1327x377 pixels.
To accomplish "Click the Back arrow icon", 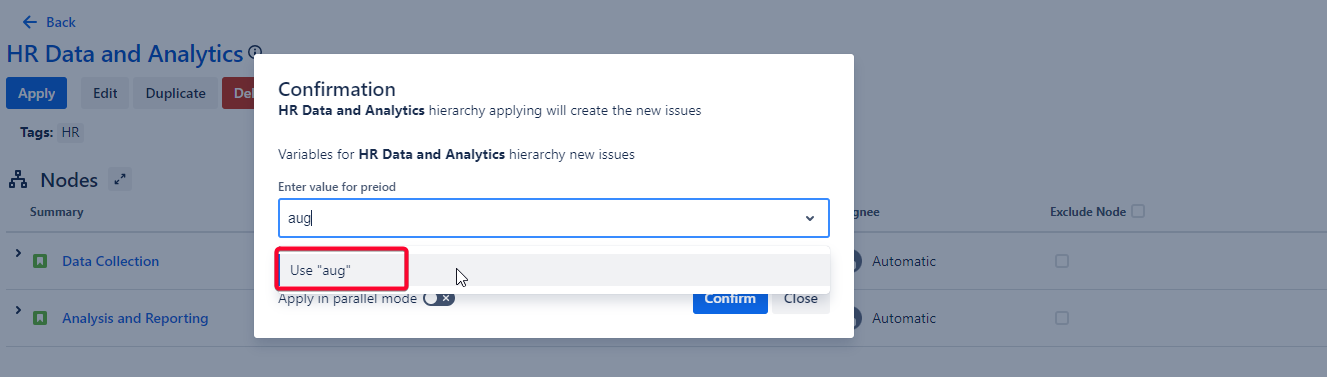I will [30, 22].
